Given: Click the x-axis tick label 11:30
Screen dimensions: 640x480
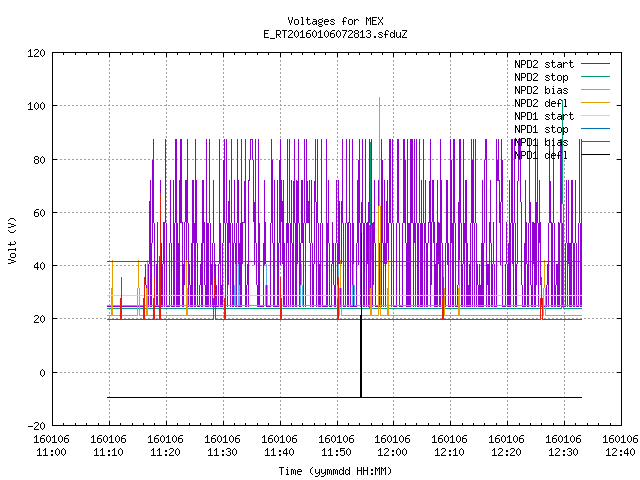Looking at the screenshot, I should click(x=222, y=452).
